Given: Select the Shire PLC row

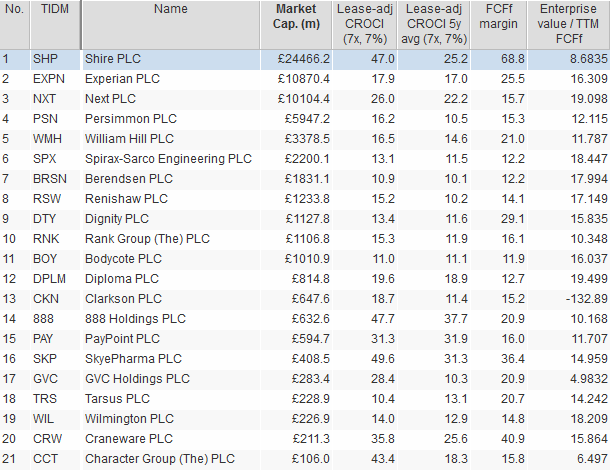Looking at the screenshot, I should 305,60.
